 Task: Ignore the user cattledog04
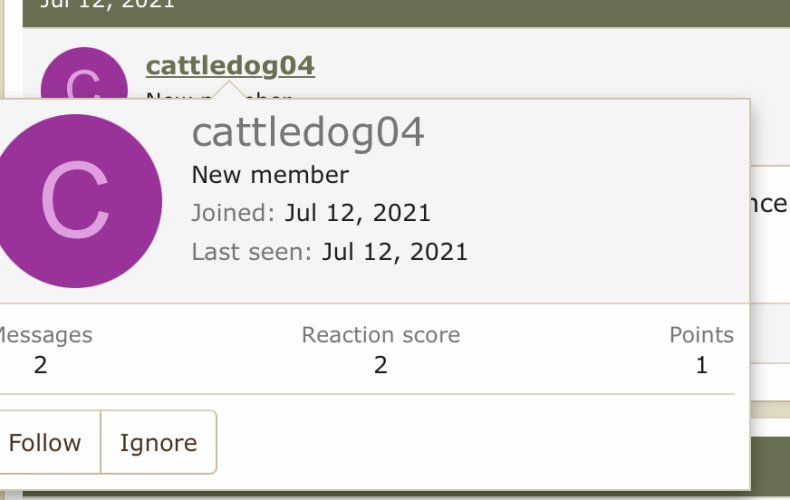159,443
